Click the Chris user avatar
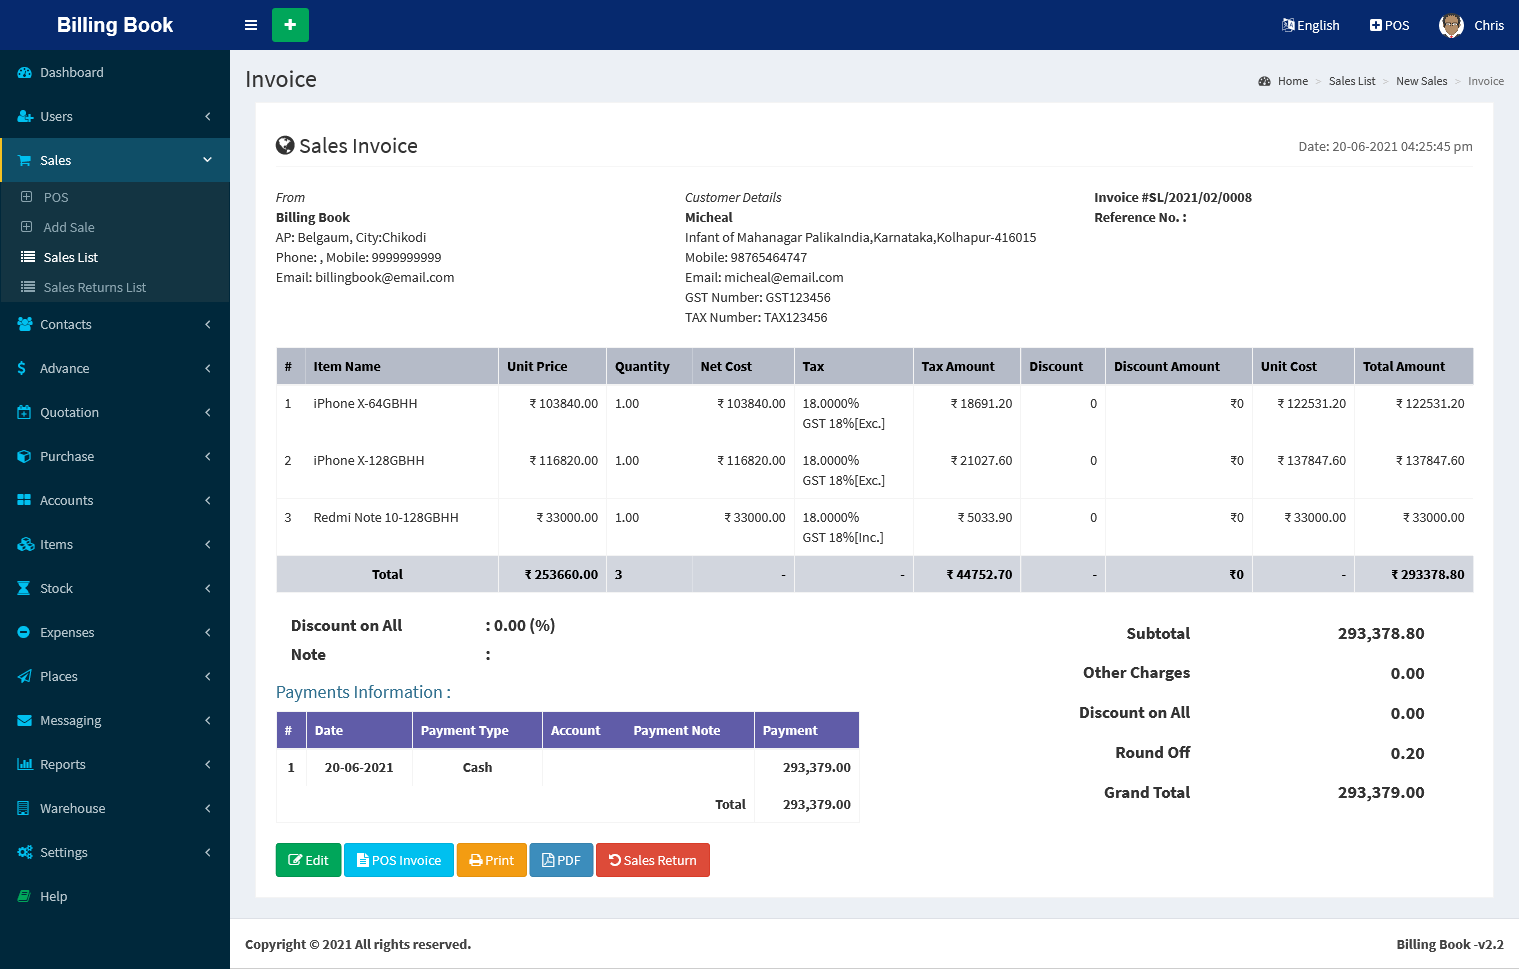 [1450, 25]
